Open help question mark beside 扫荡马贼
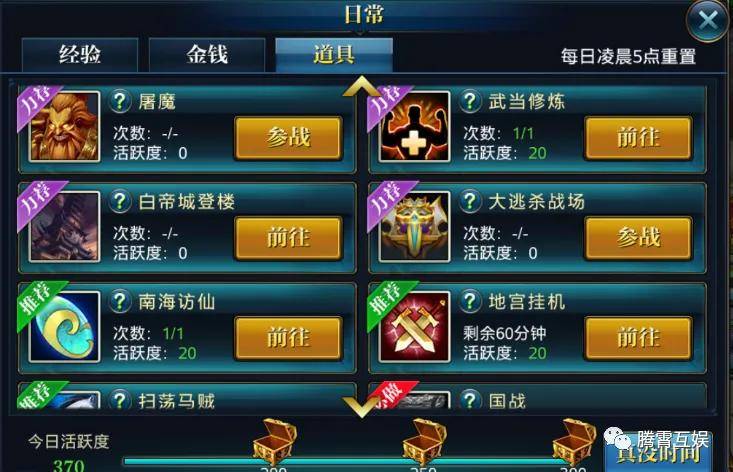Image resolution: width=733 pixels, height=472 pixels. click(120, 400)
